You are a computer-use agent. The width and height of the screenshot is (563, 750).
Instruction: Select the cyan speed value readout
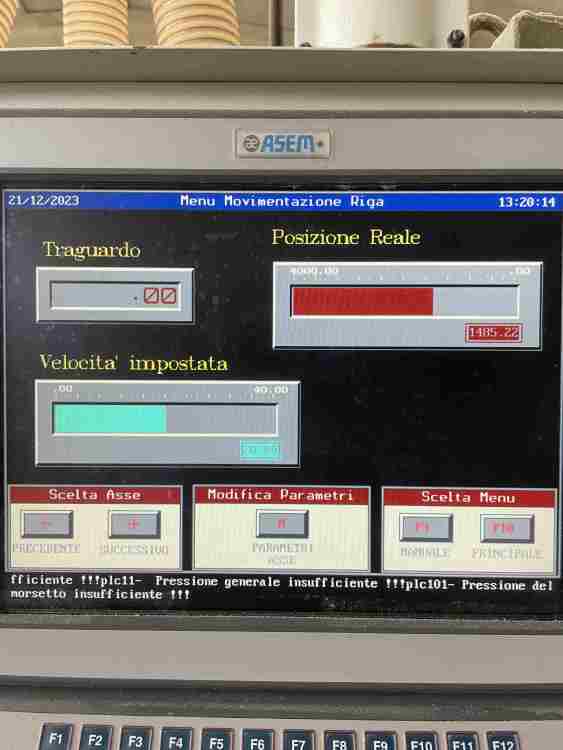[260, 450]
